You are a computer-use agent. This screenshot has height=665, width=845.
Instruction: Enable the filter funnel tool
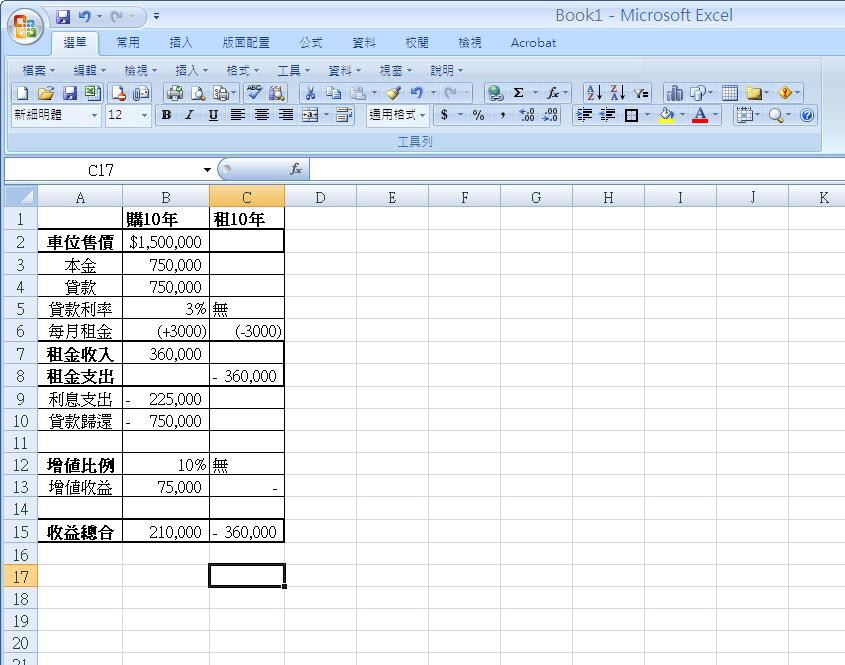click(641, 93)
